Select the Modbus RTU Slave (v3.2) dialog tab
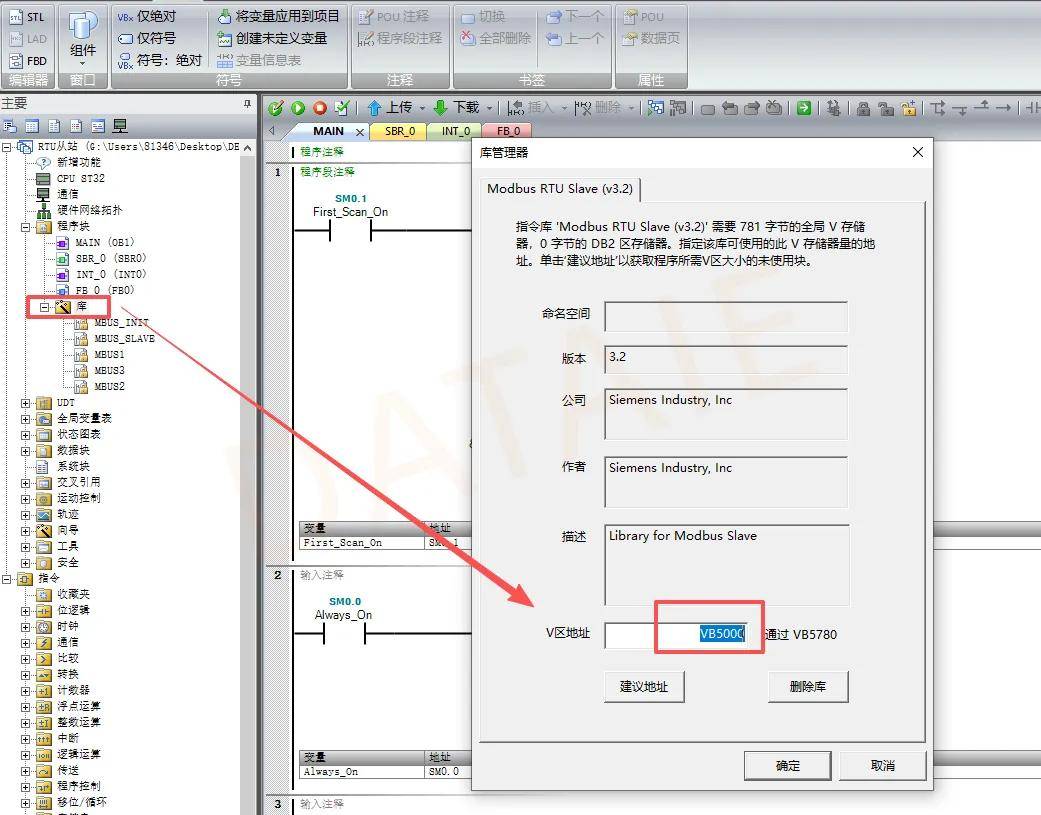 (x=560, y=188)
